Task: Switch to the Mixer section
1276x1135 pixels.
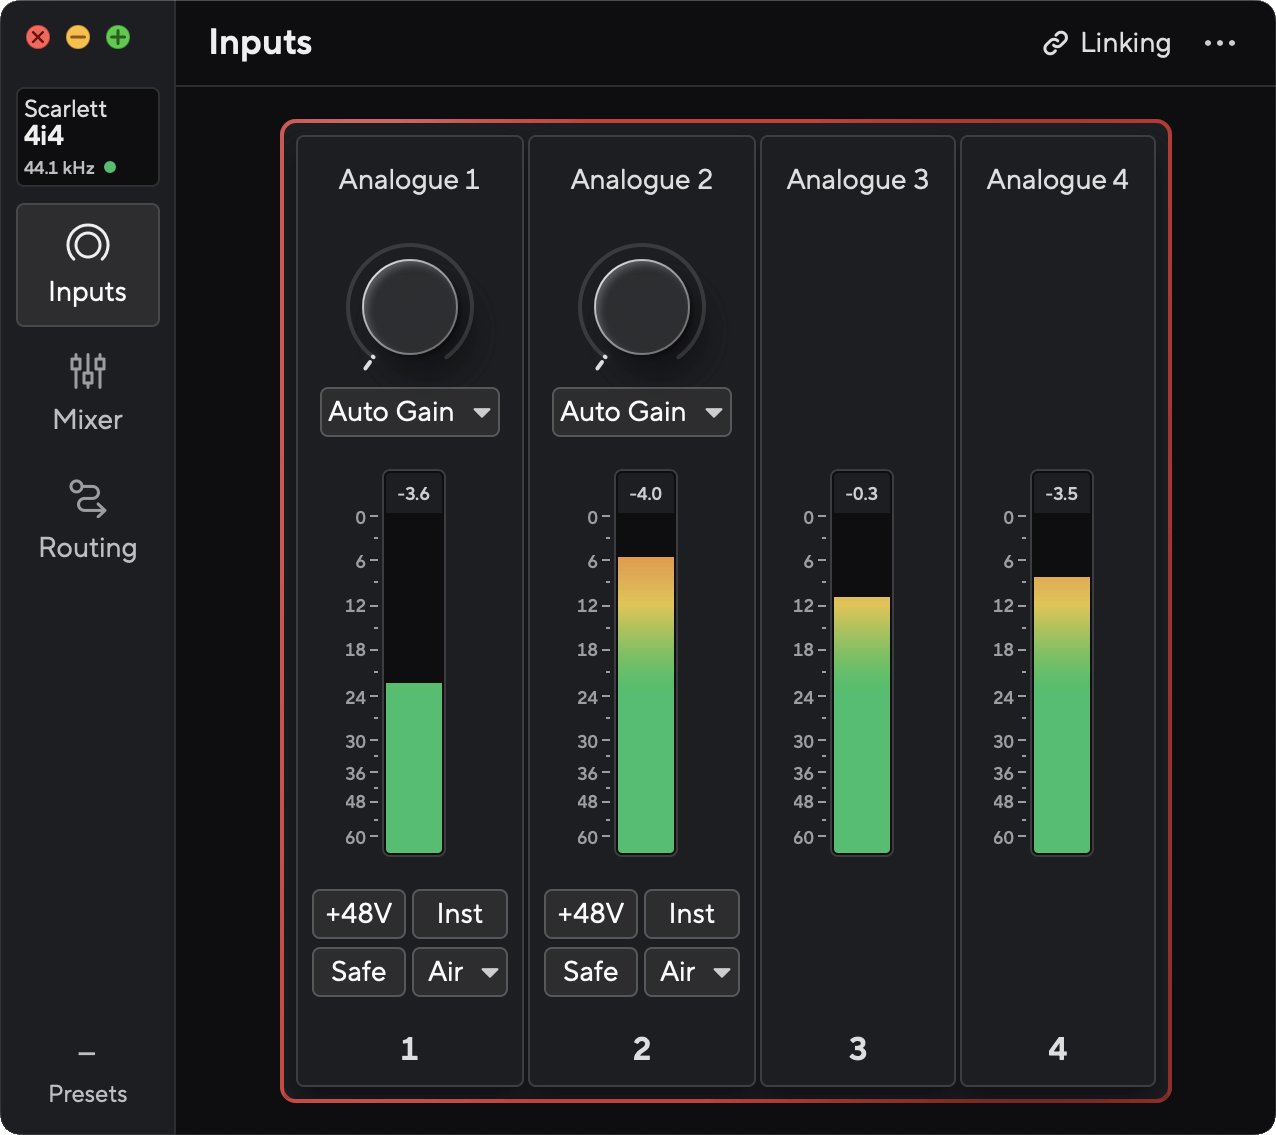Action: tap(88, 393)
